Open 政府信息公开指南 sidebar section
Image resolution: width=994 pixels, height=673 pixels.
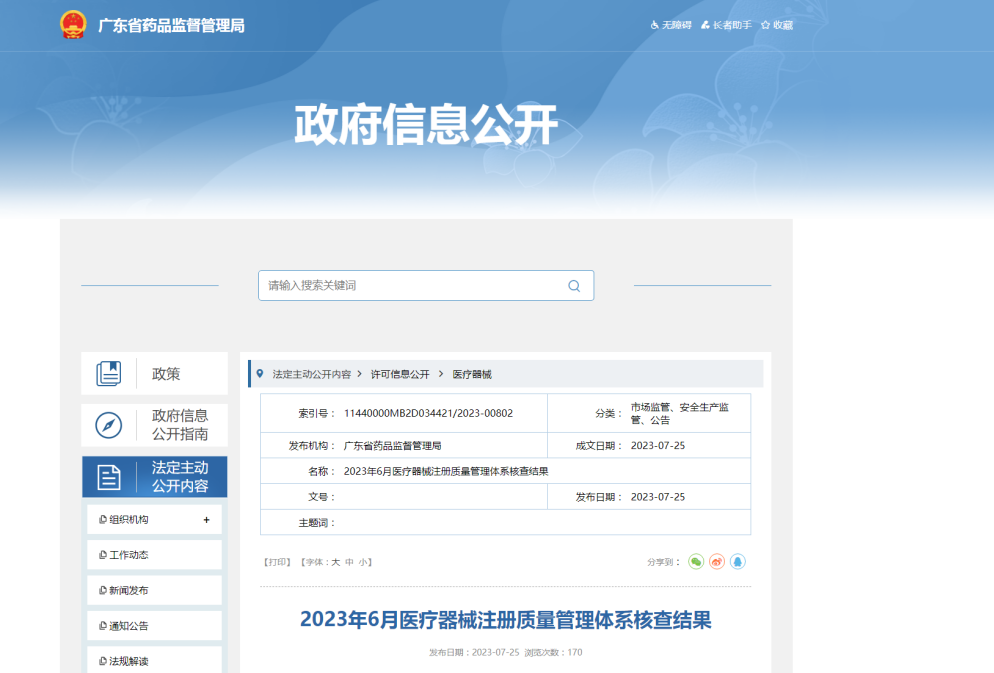(155, 425)
